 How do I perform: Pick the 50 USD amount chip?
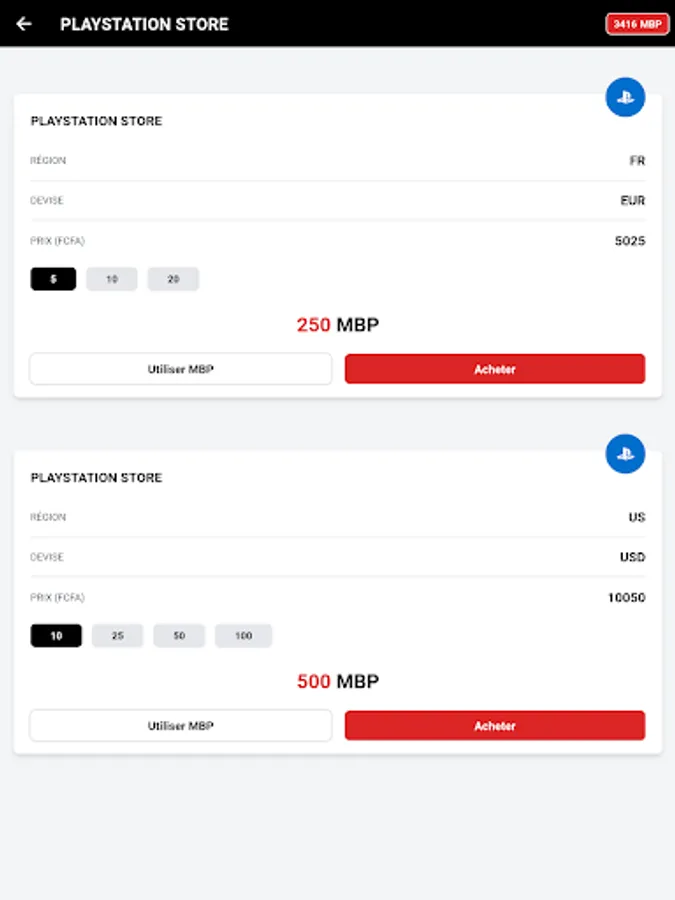point(179,636)
